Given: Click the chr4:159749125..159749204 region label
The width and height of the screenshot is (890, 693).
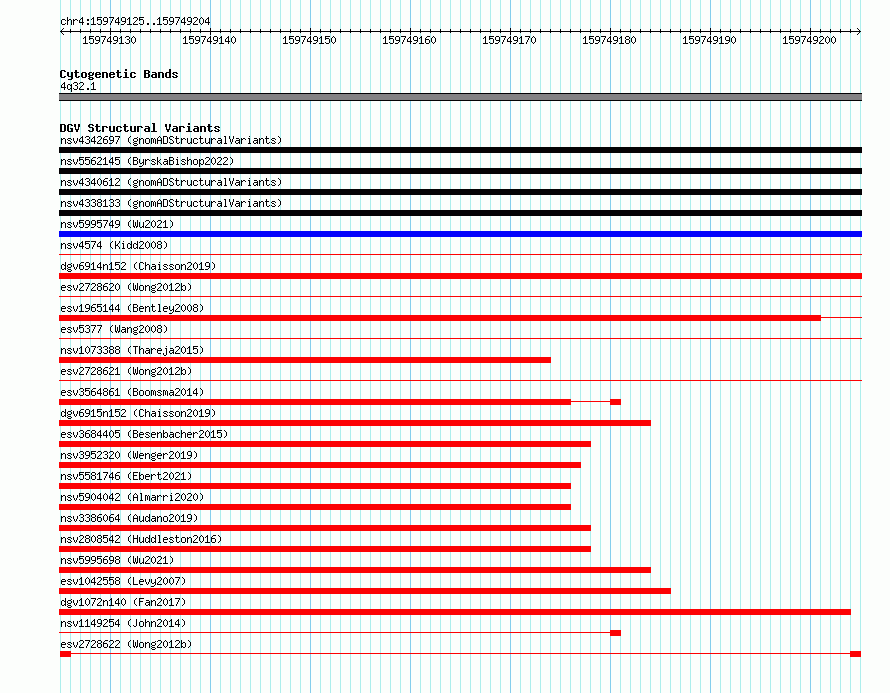Looking at the screenshot, I should (135, 21).
